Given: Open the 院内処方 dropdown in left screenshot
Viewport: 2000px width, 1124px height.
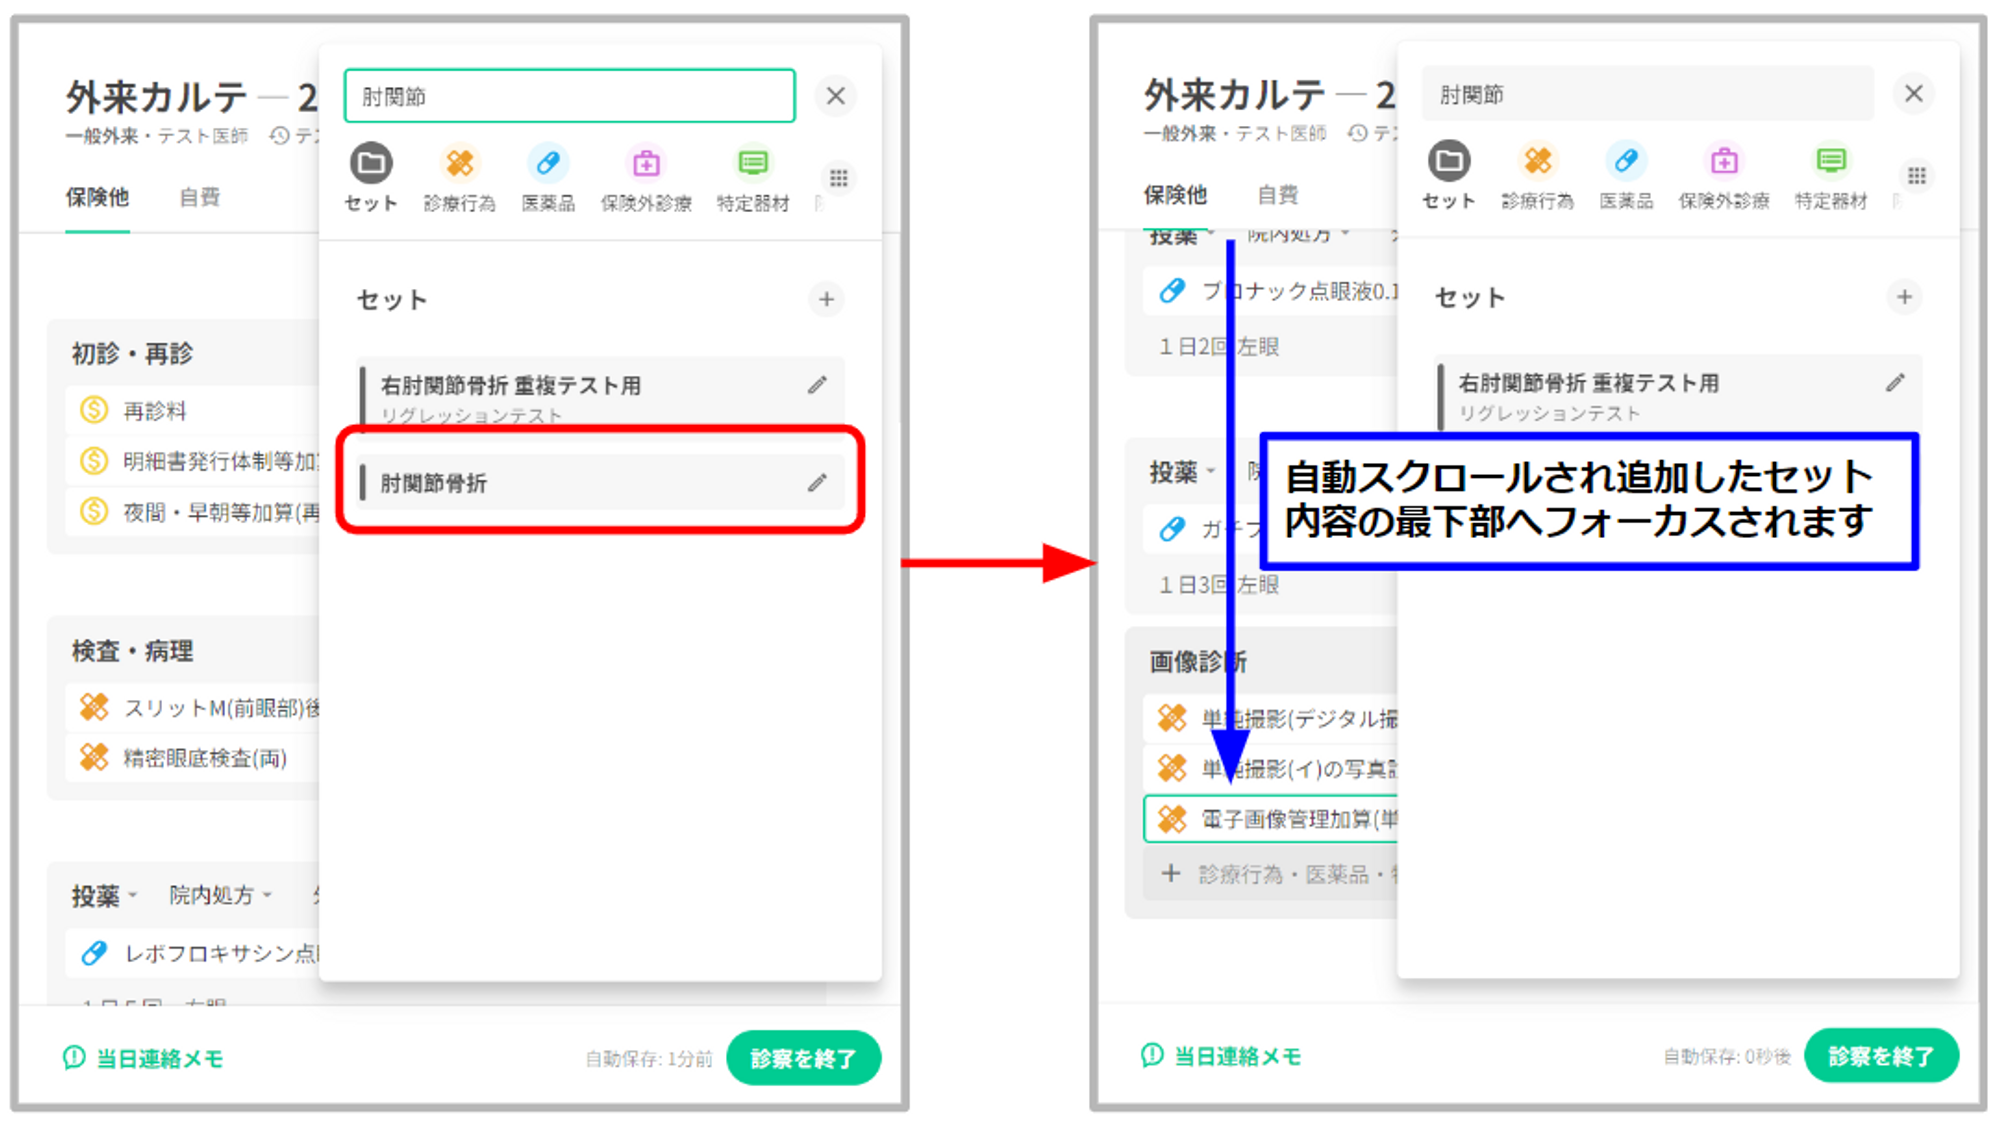Looking at the screenshot, I should tap(220, 895).
